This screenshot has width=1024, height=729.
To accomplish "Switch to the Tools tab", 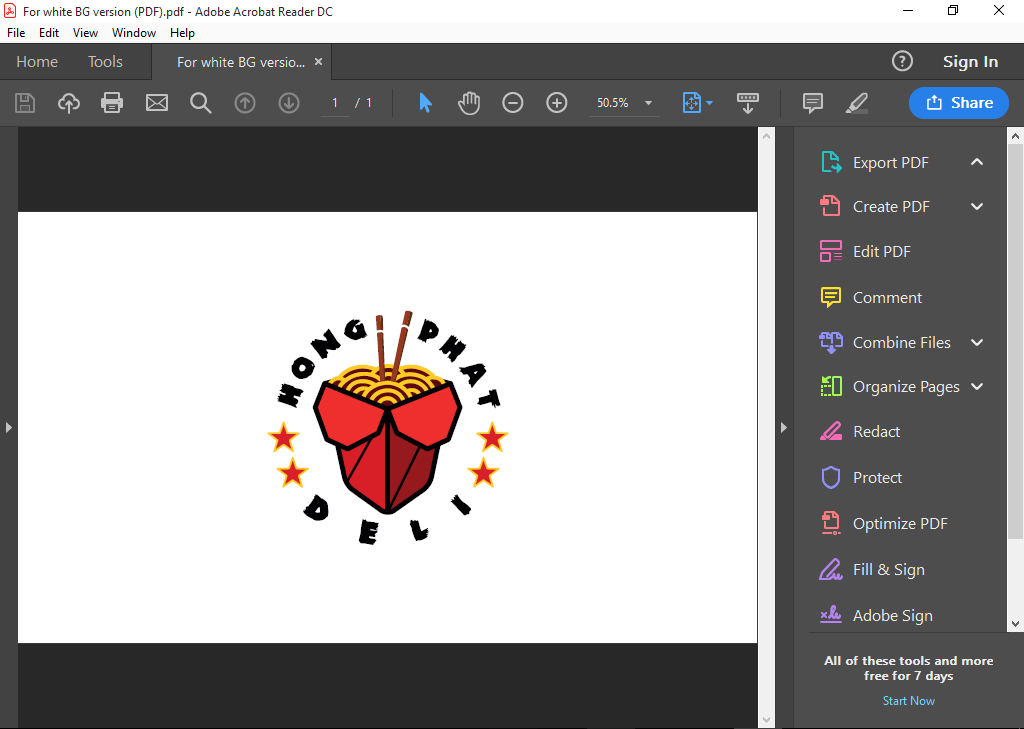I will click(105, 62).
